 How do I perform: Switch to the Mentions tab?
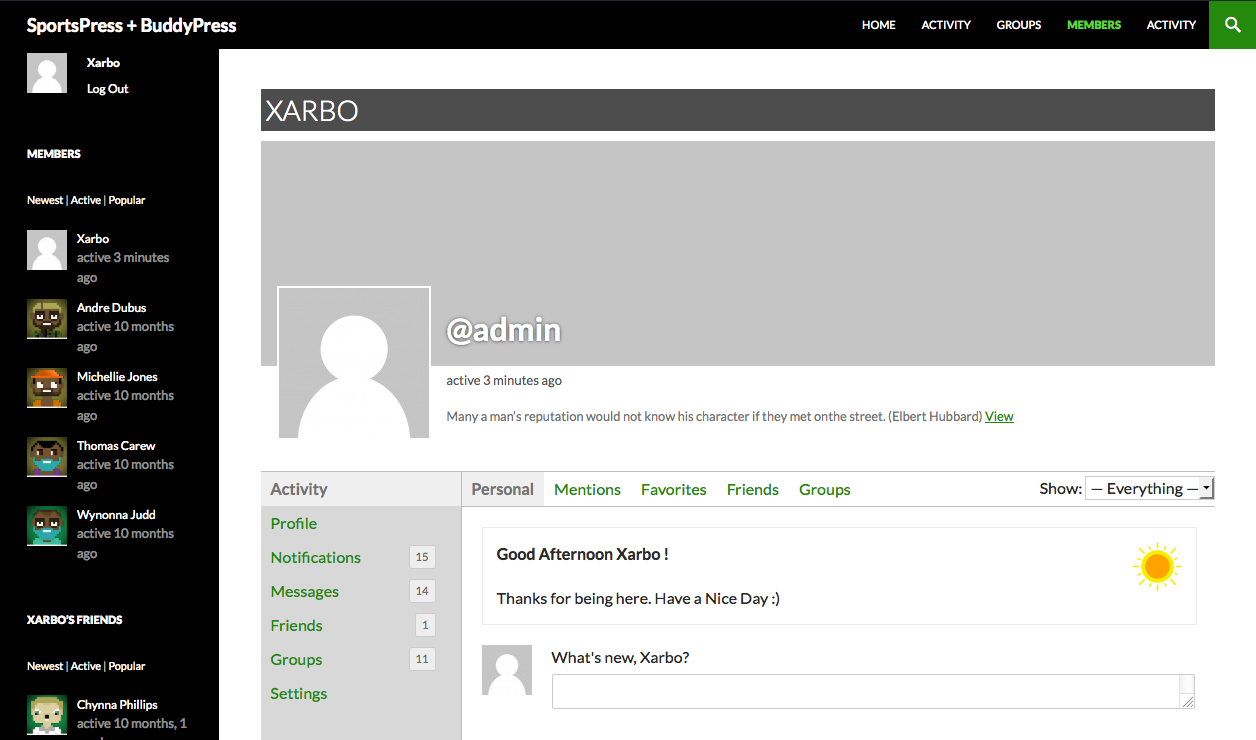(x=587, y=489)
